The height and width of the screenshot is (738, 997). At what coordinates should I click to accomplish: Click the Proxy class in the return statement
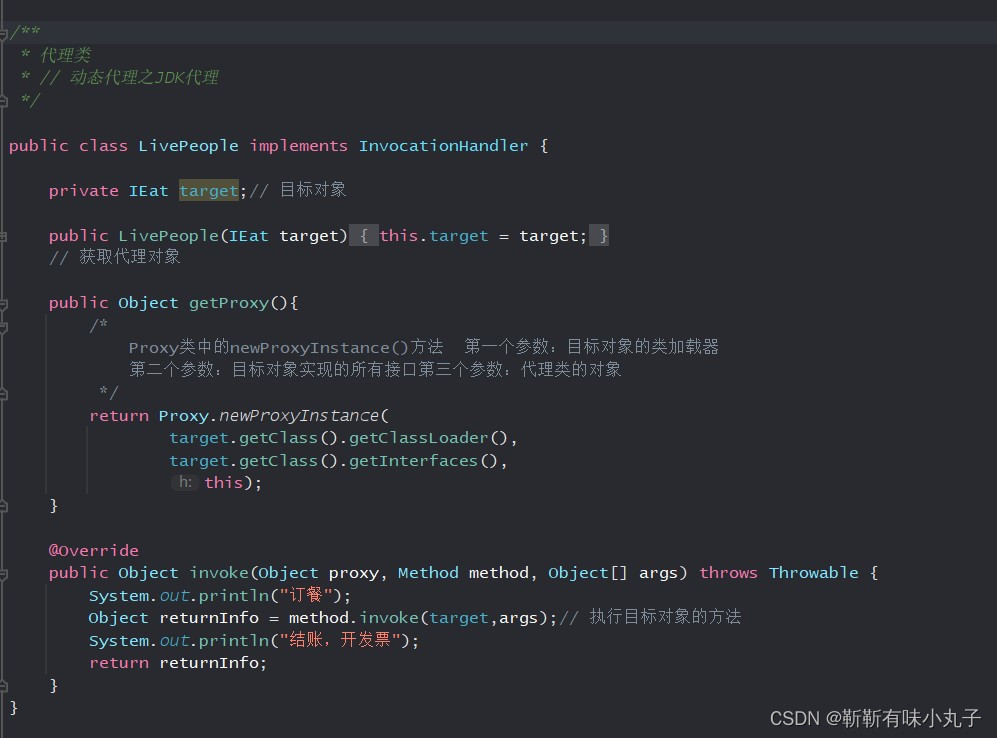(183, 416)
